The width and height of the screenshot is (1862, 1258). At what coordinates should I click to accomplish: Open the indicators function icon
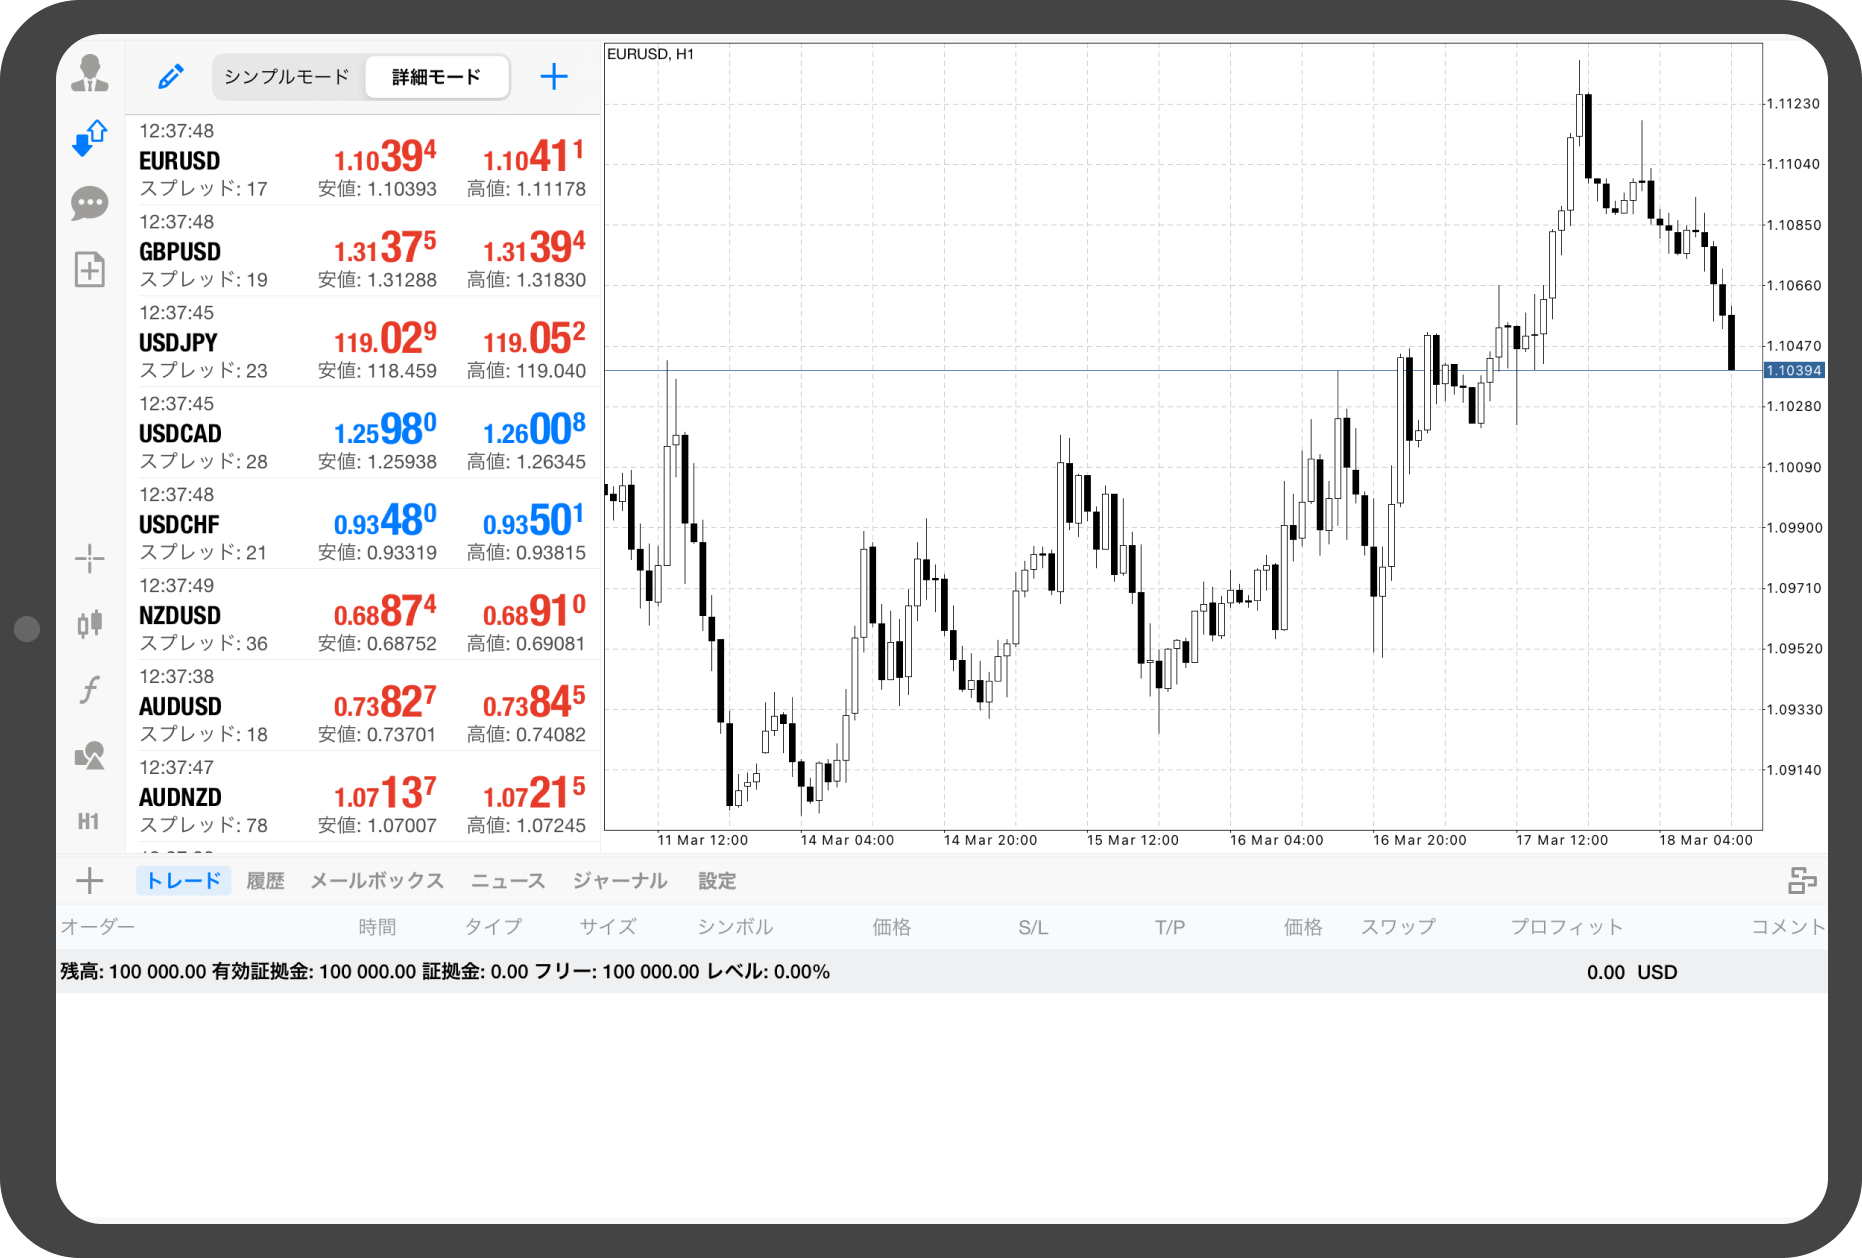click(90, 689)
